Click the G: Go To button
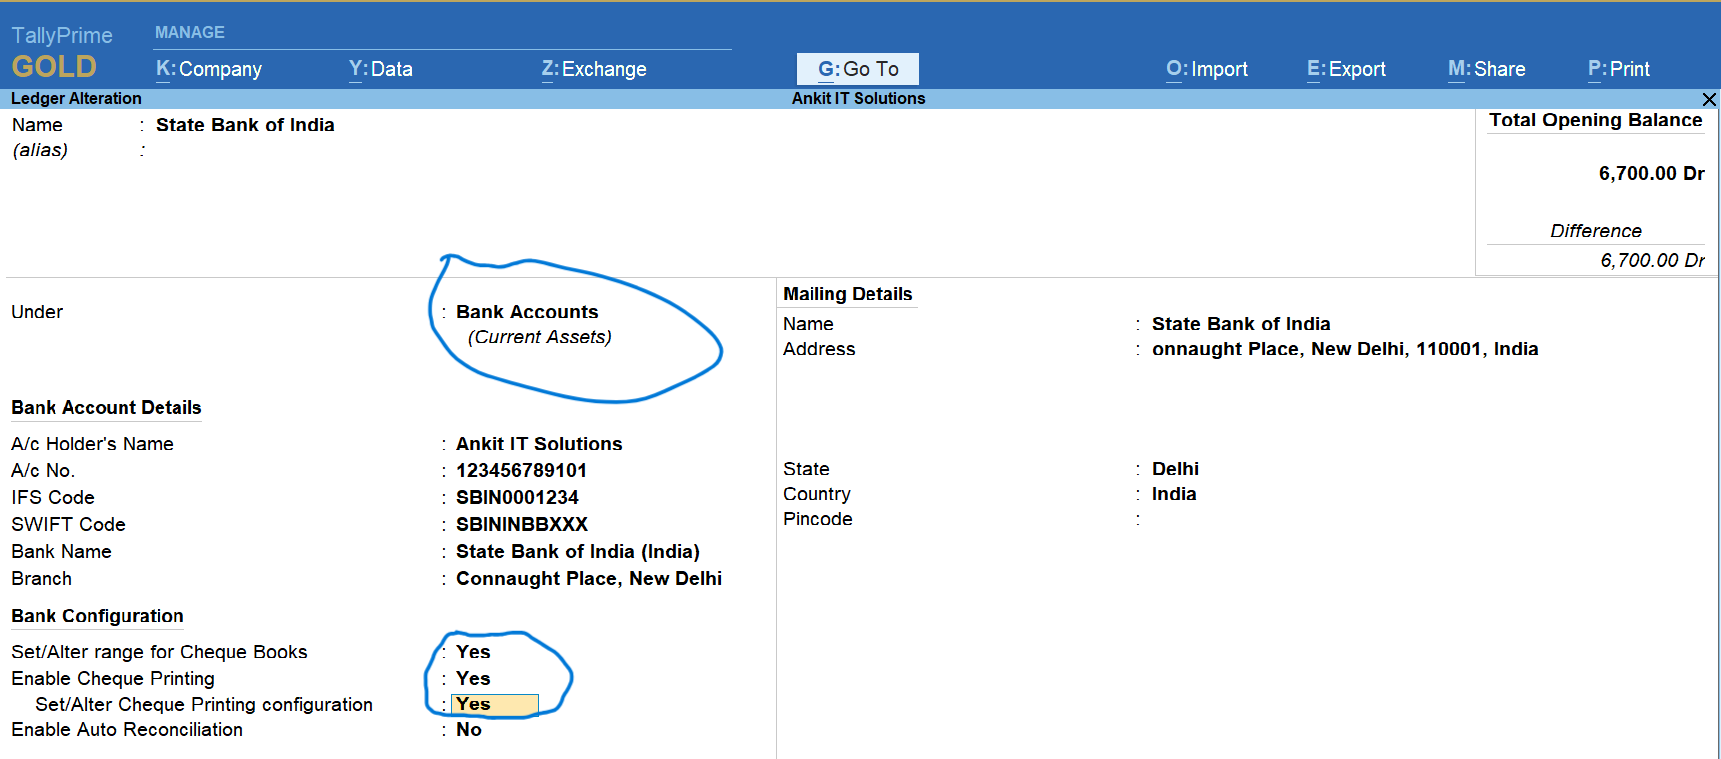 tap(858, 69)
